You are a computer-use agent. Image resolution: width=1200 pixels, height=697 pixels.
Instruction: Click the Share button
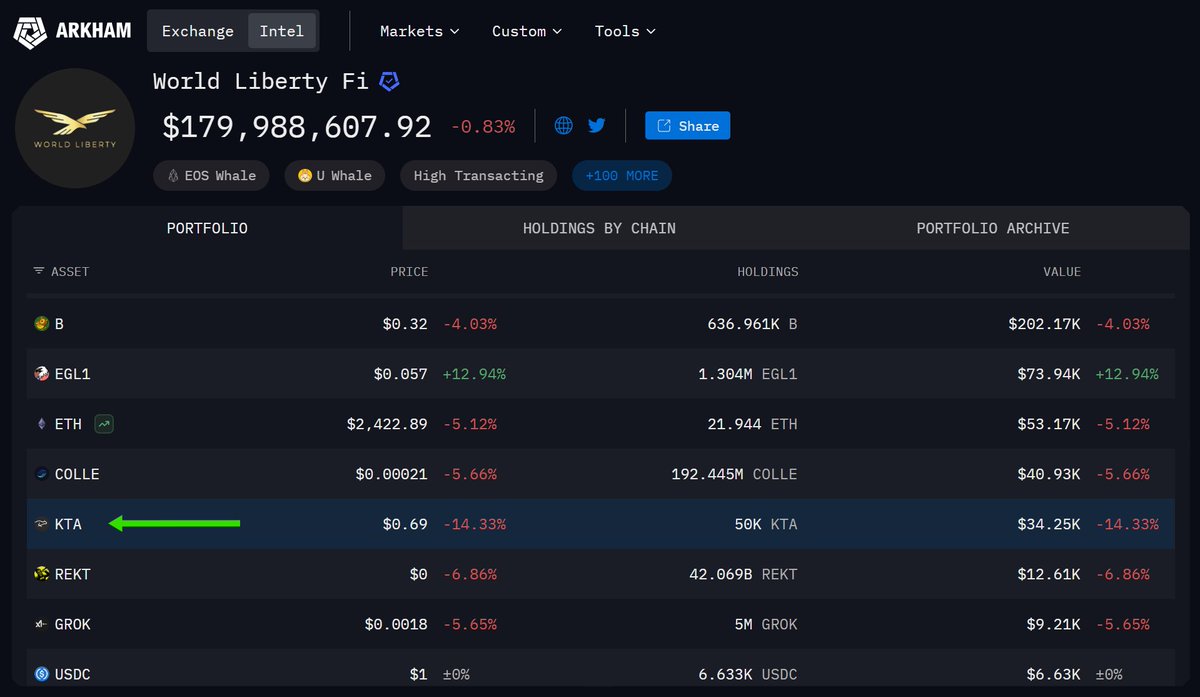[x=688, y=126]
